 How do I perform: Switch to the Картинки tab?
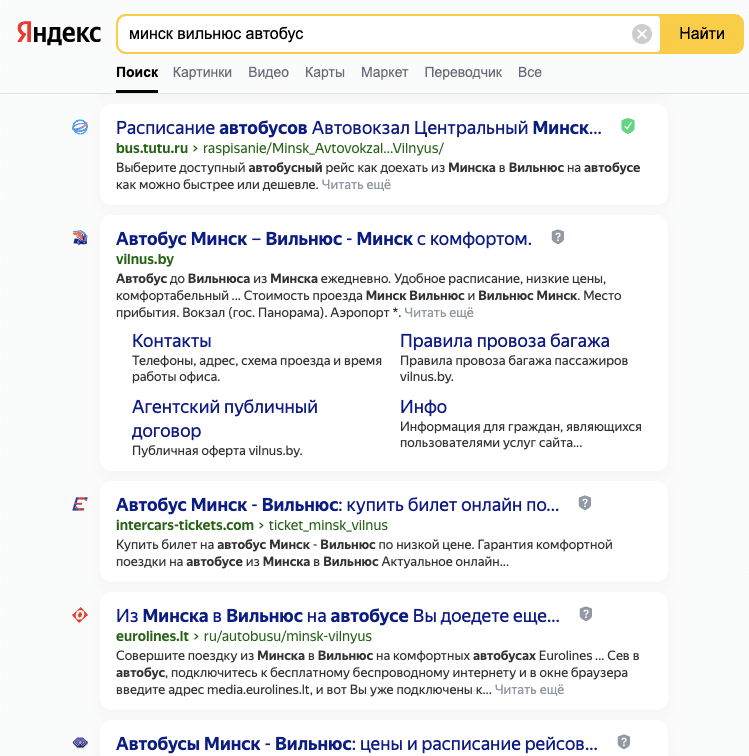click(x=202, y=72)
